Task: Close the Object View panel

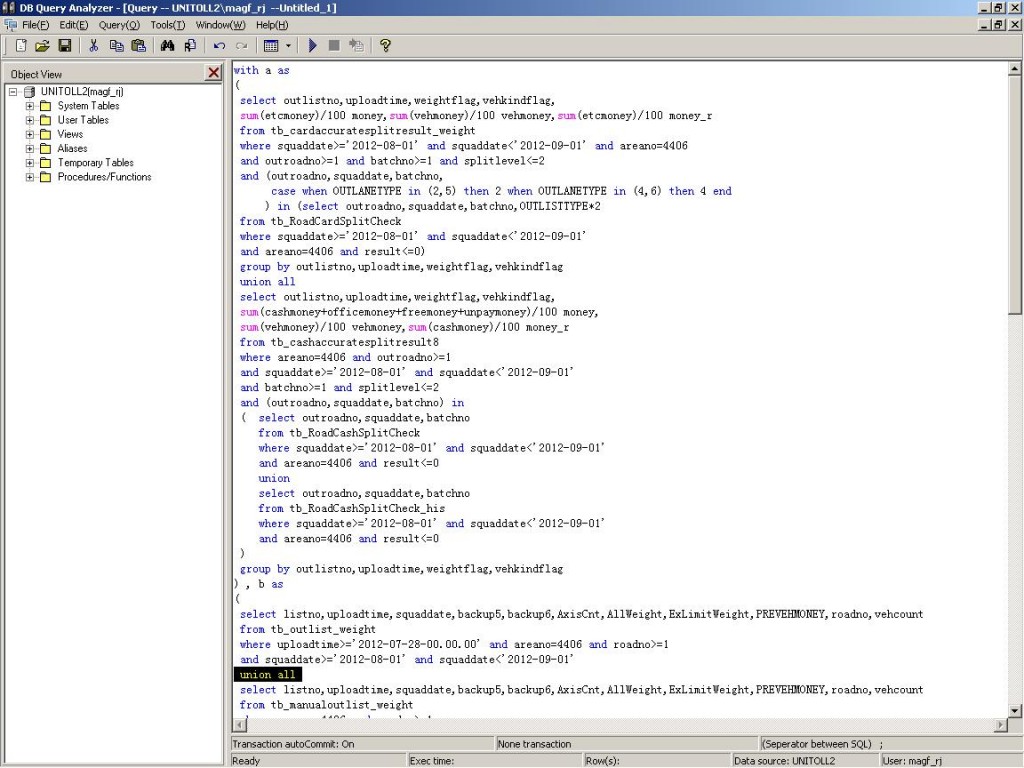Action: point(214,73)
